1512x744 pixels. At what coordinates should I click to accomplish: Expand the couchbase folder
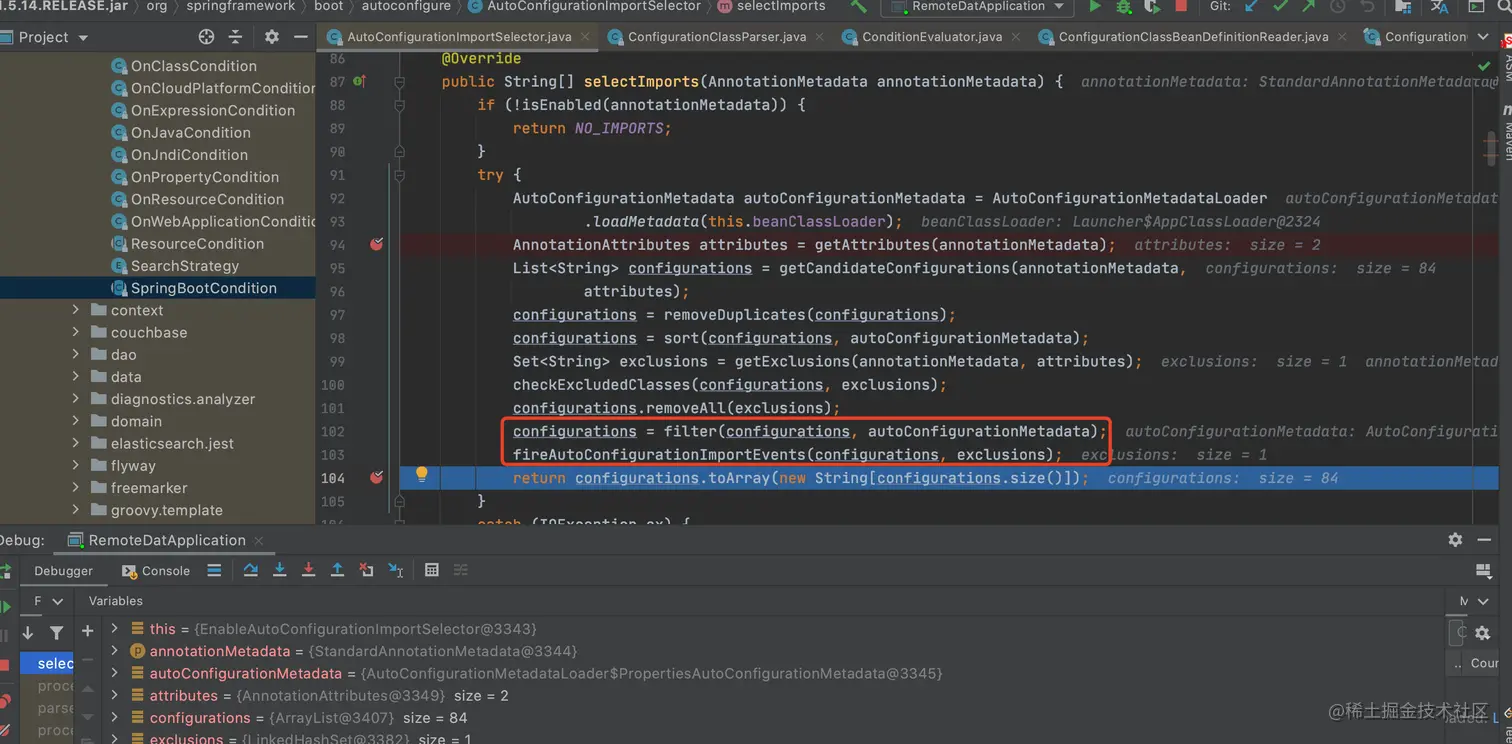click(76, 332)
